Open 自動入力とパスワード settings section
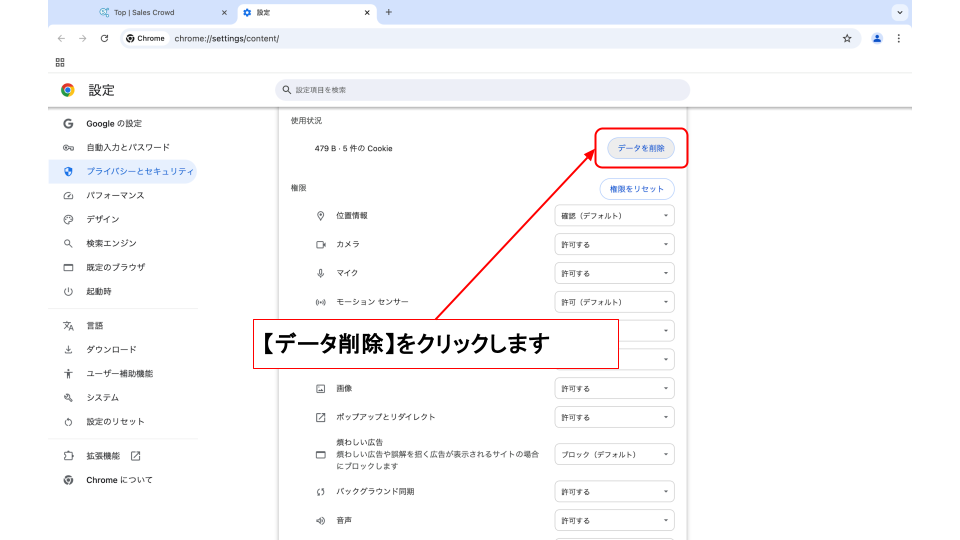This screenshot has height=540, width=960. pyautogui.click(x=127, y=147)
